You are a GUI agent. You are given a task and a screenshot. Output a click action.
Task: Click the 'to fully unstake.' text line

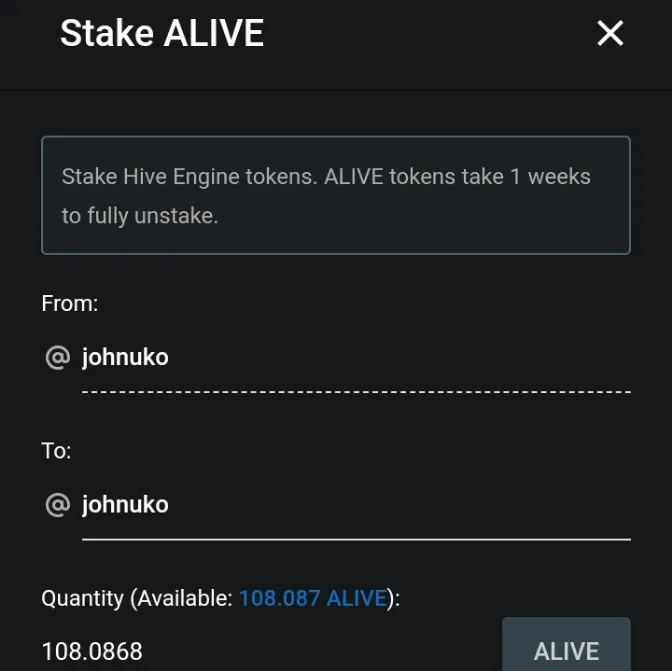[139, 215]
